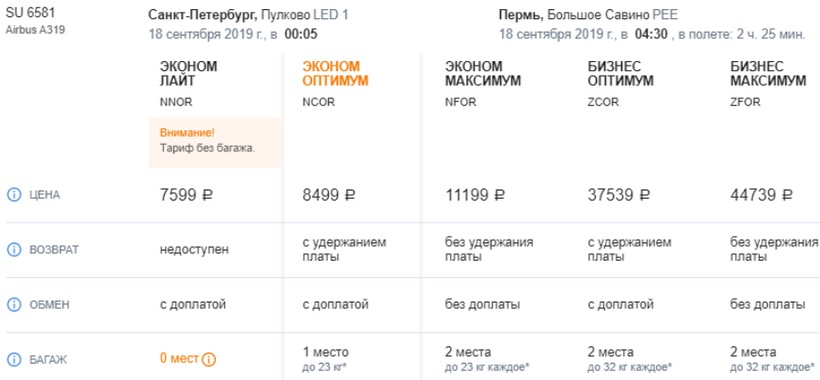Select the ЭКОНОМ ЛАЙТ fare column
This screenshot has width=820, height=380.
188,74
